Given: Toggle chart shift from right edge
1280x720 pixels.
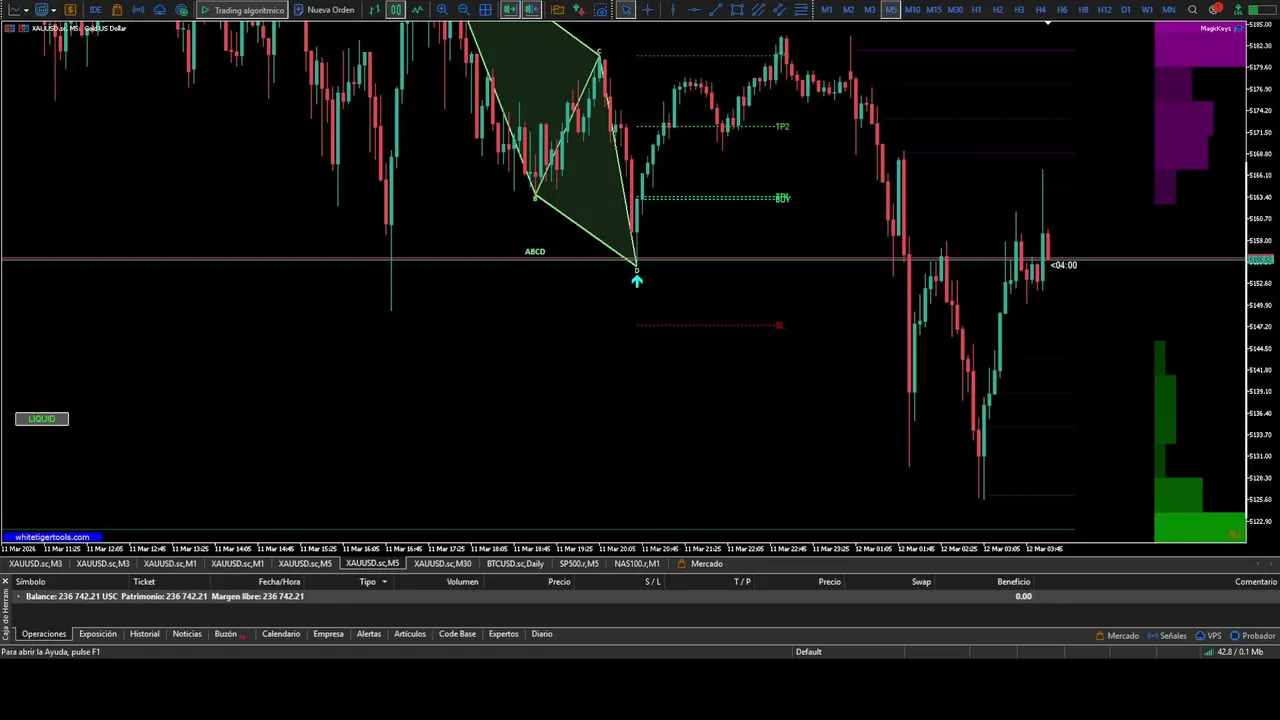Looking at the screenshot, I should pos(531,10).
